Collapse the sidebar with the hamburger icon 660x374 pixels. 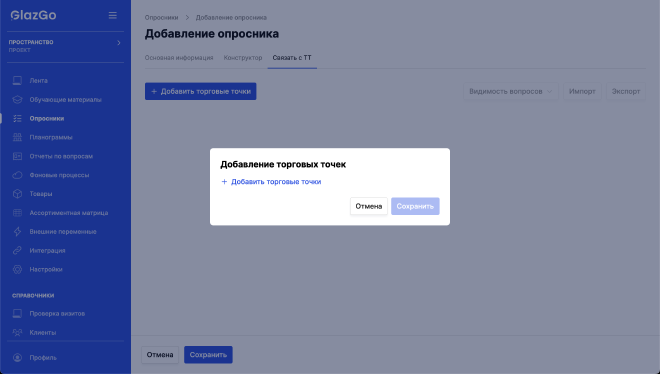(x=112, y=15)
